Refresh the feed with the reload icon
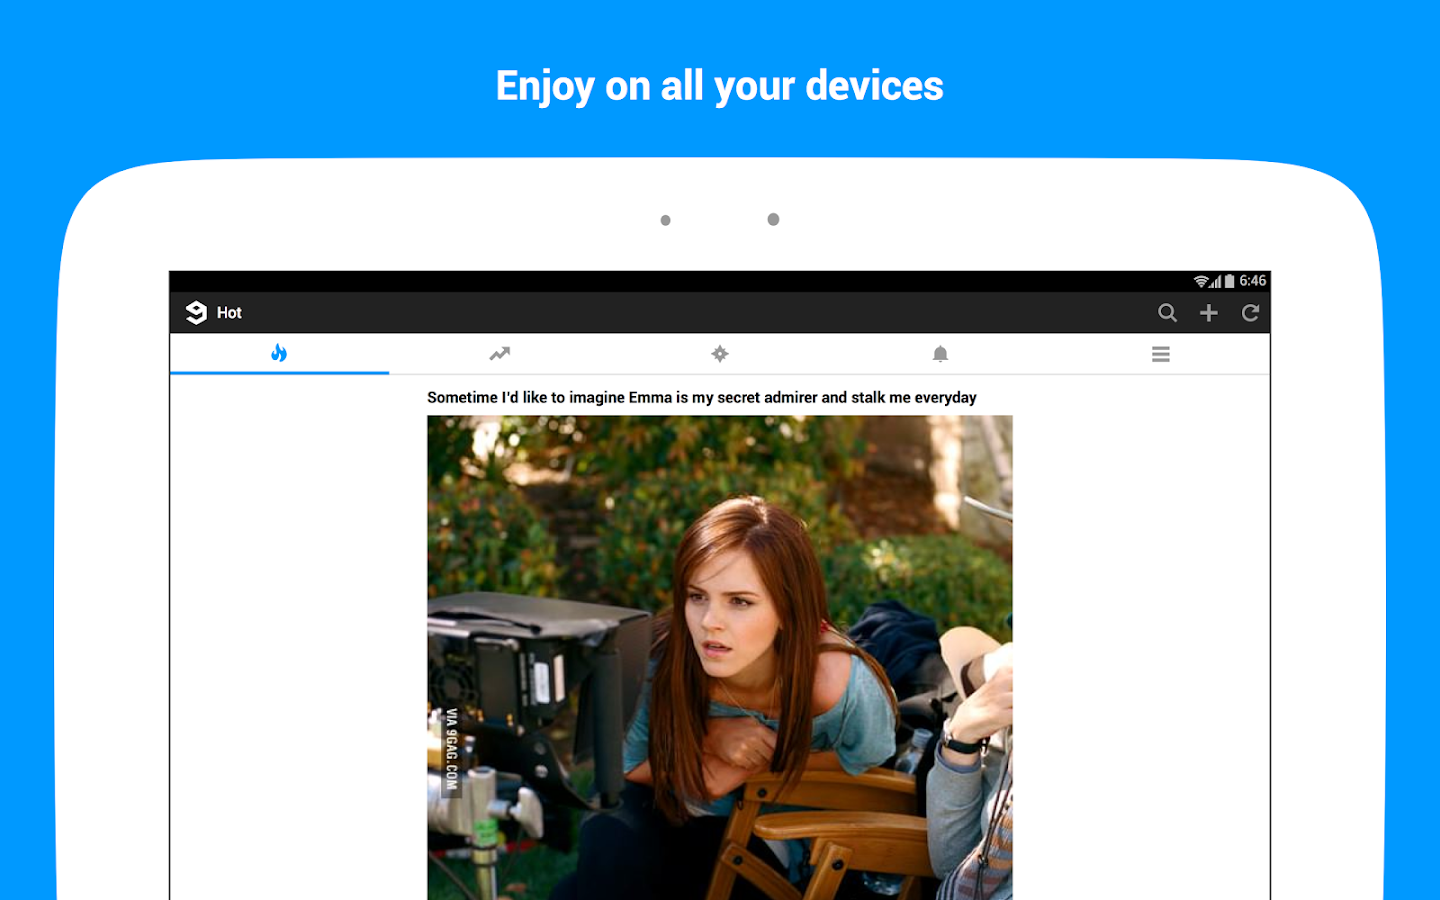 point(1250,313)
